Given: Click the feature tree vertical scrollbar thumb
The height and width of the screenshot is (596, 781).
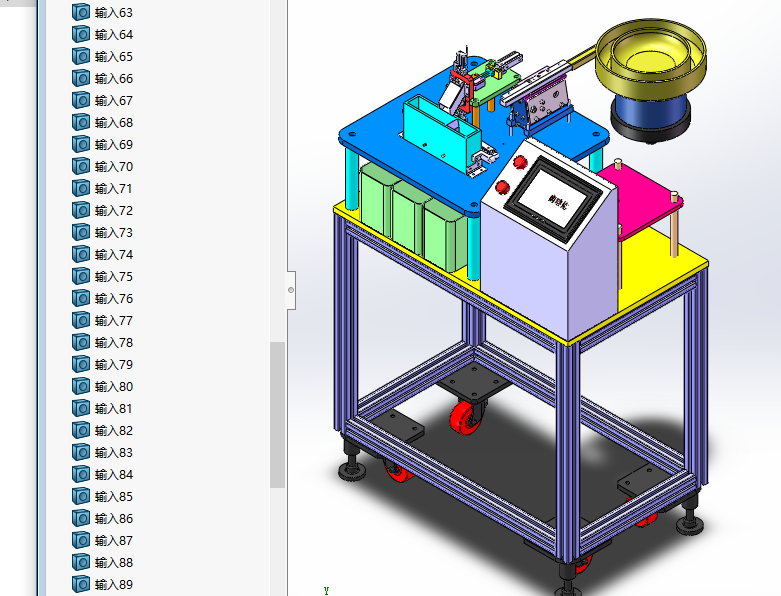Looking at the screenshot, I should pyautogui.click(x=277, y=415).
